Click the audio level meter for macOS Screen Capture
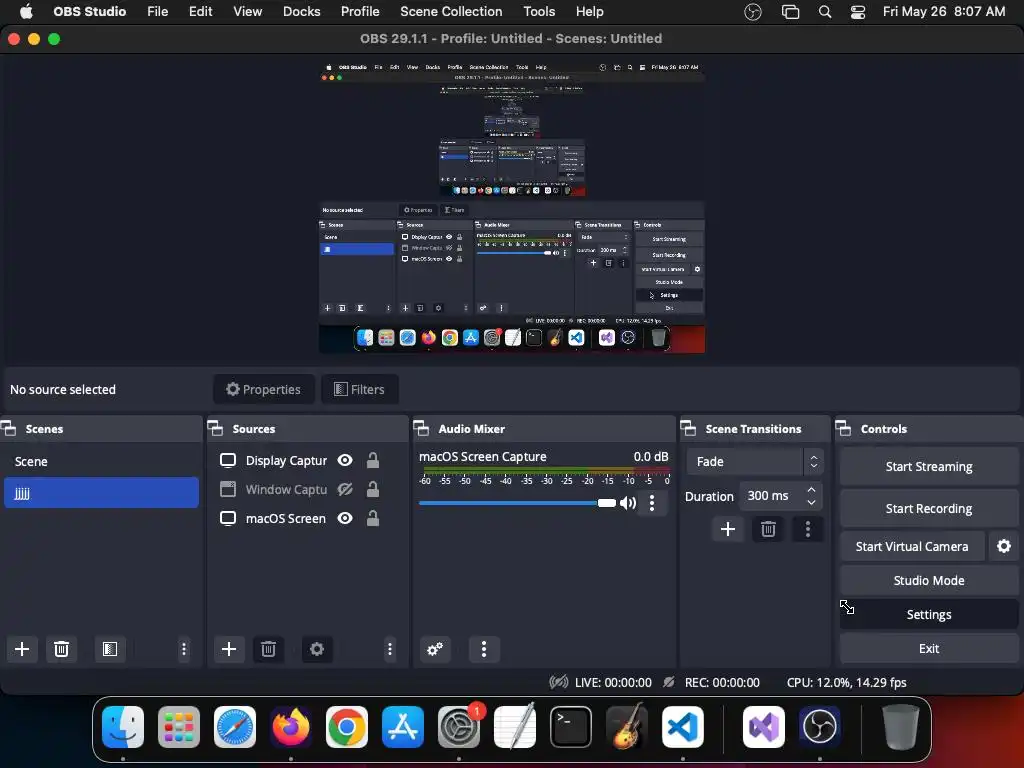 (x=545, y=470)
